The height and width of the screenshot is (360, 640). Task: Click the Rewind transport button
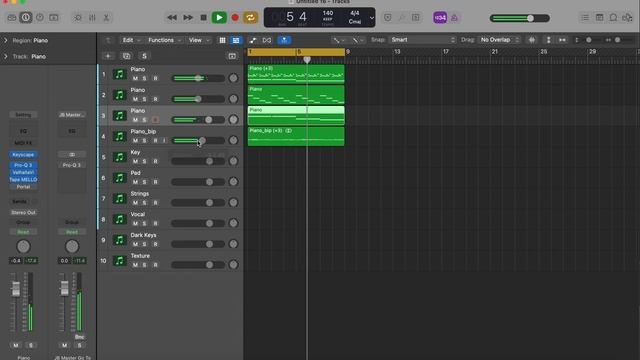pos(172,18)
